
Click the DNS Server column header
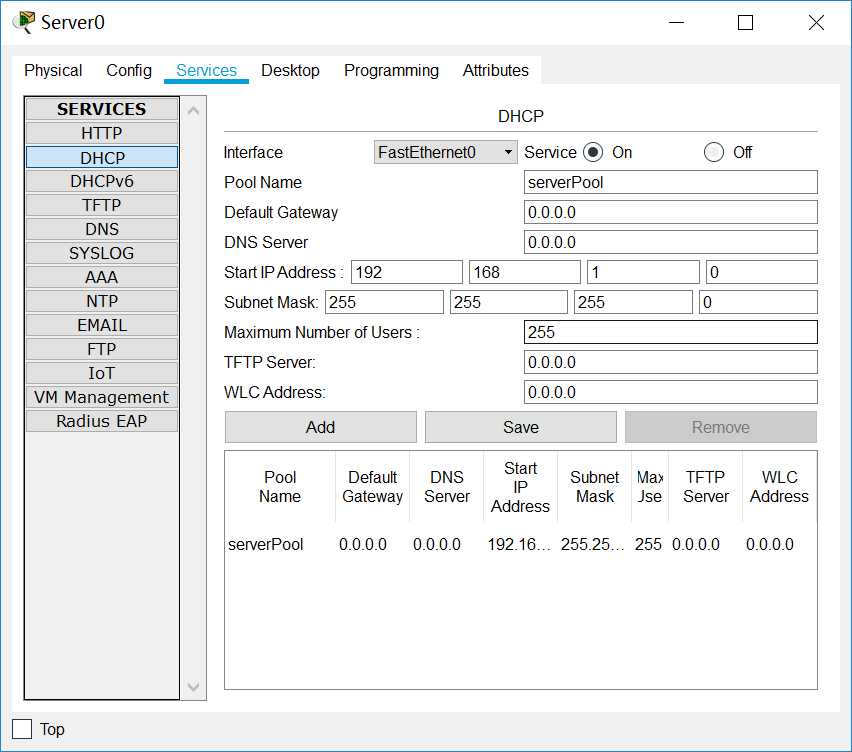coord(447,487)
